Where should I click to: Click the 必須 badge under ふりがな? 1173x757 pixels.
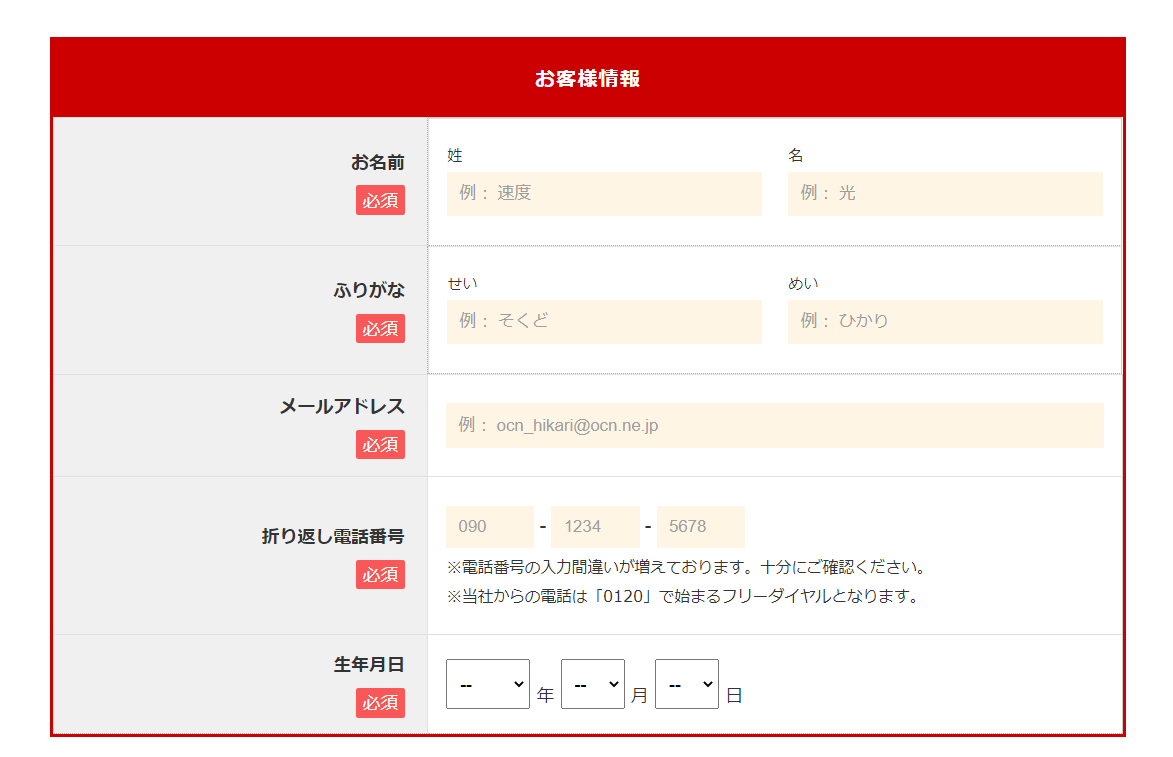380,329
